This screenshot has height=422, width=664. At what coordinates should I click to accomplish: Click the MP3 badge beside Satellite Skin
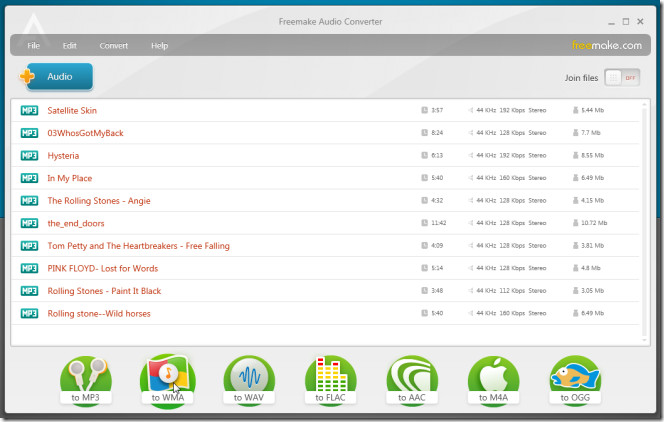pyautogui.click(x=29, y=110)
